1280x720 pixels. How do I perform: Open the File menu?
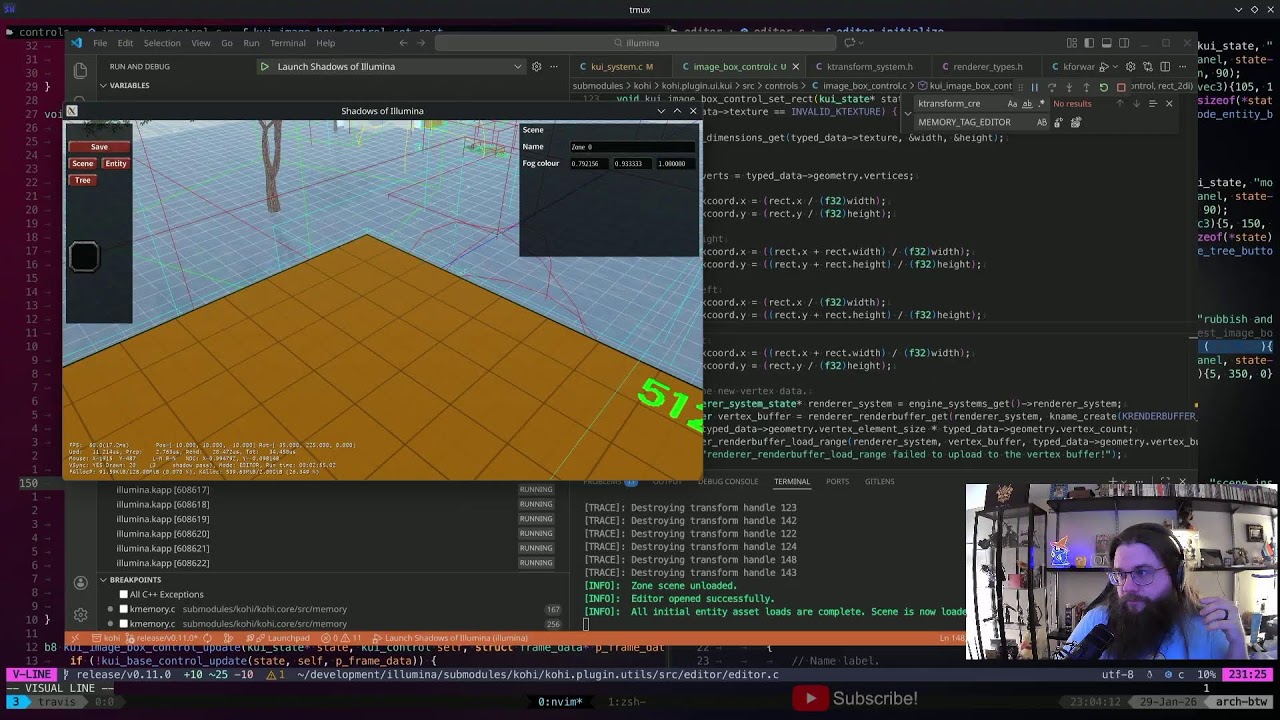click(100, 43)
